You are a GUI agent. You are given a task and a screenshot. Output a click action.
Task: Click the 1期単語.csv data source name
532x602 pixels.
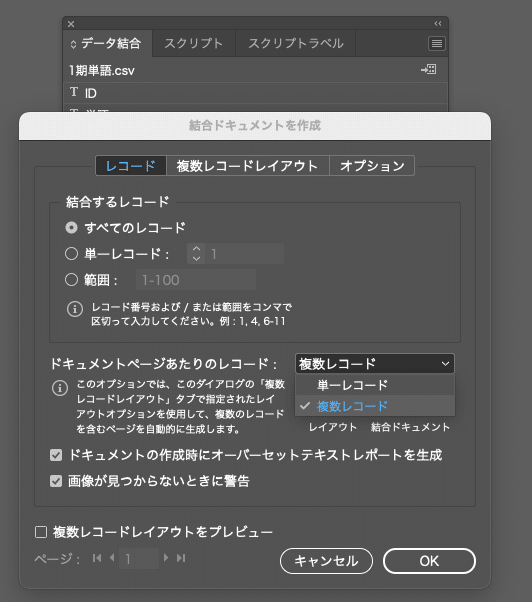(x=102, y=71)
